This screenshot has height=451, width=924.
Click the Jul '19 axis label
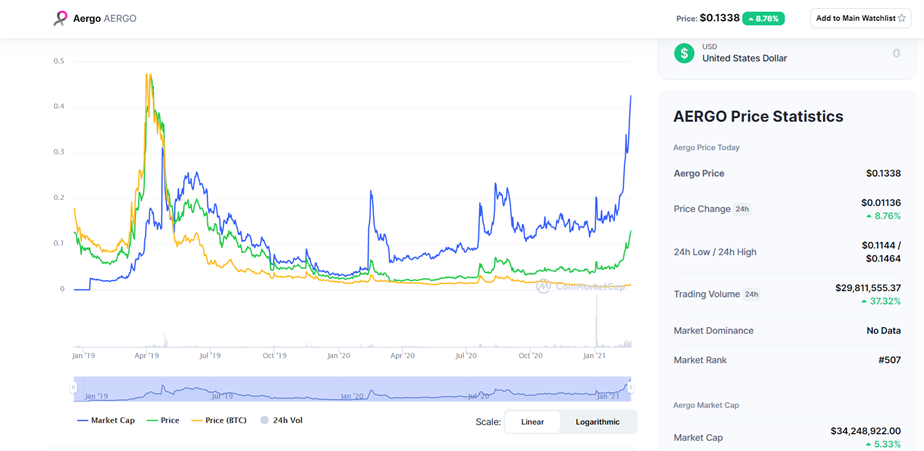pos(210,355)
